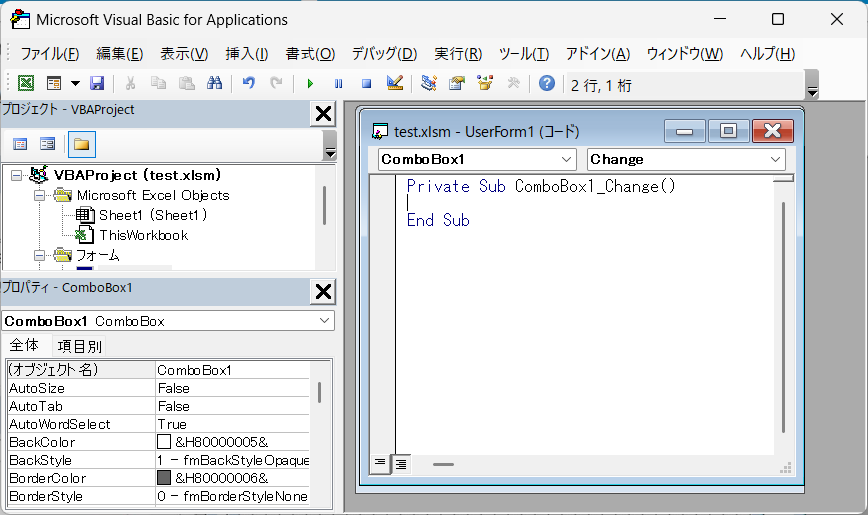Click the BorderColor gray color swatch

click(164, 477)
